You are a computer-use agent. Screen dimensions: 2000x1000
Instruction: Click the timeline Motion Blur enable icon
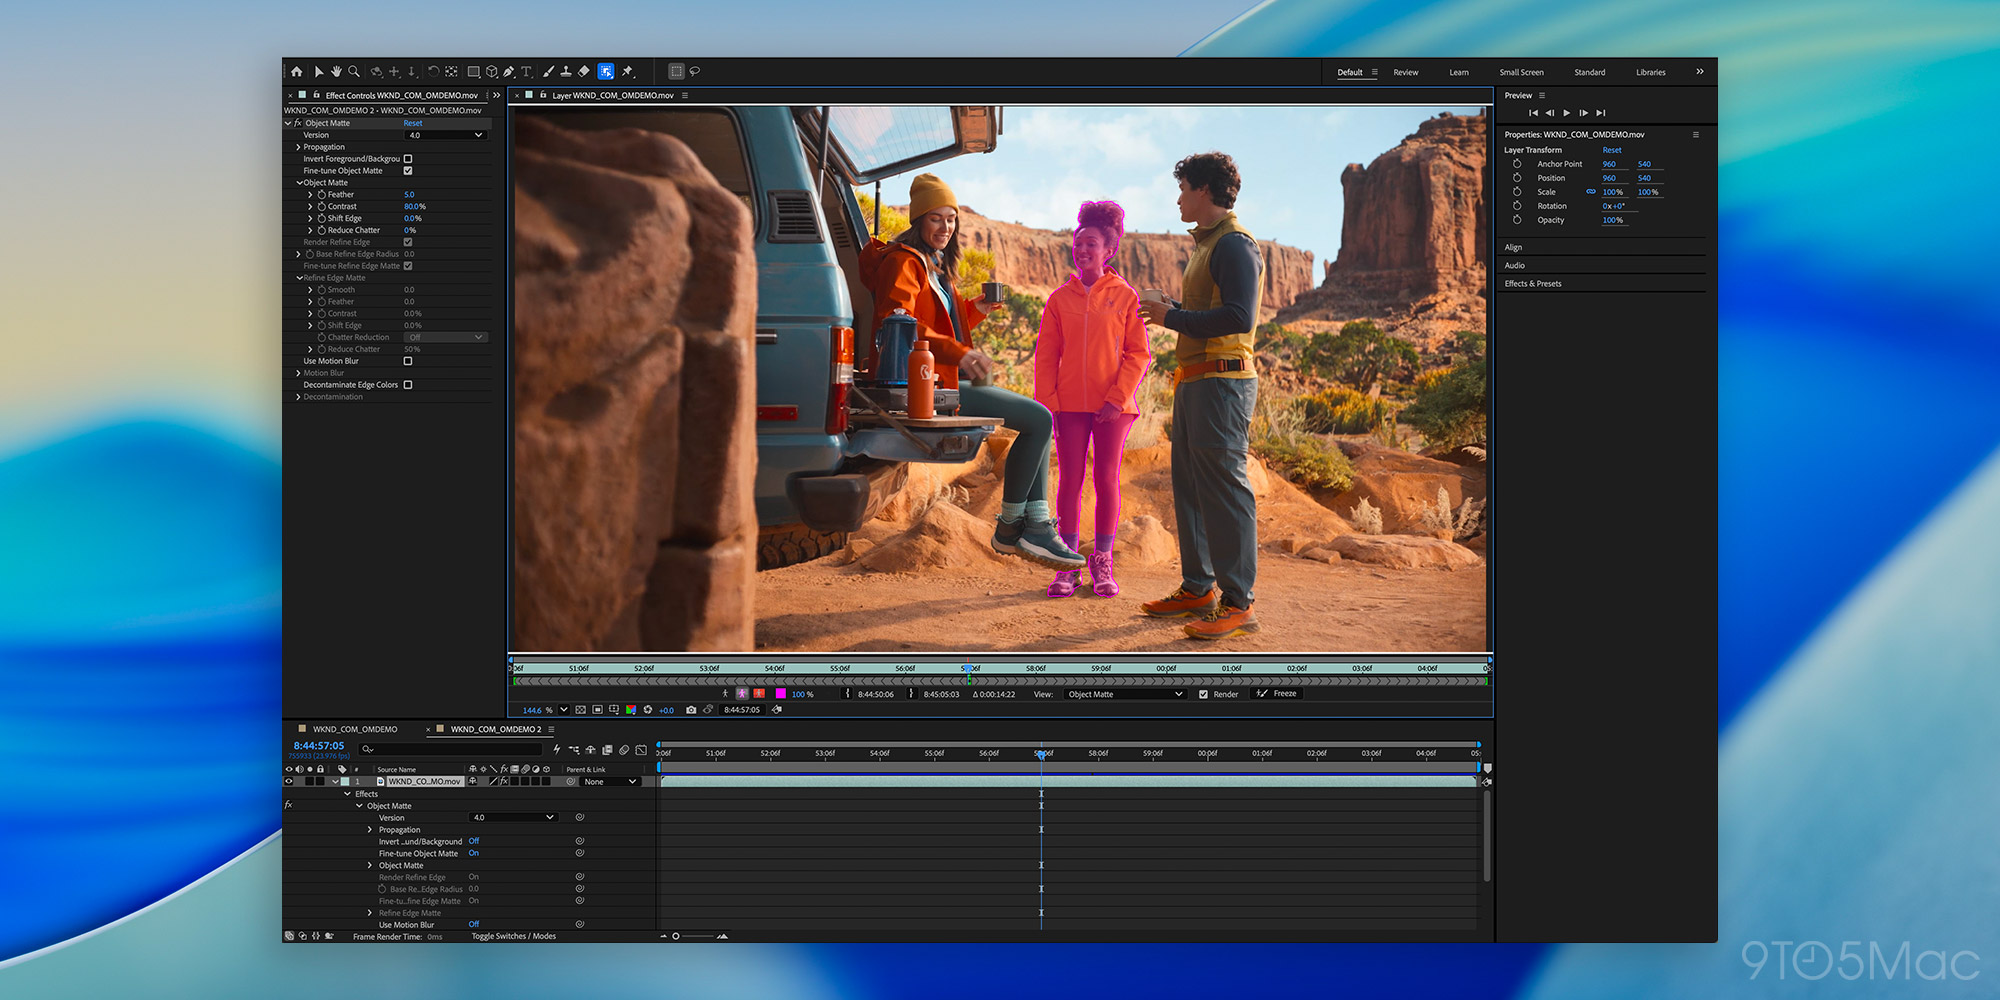point(624,750)
